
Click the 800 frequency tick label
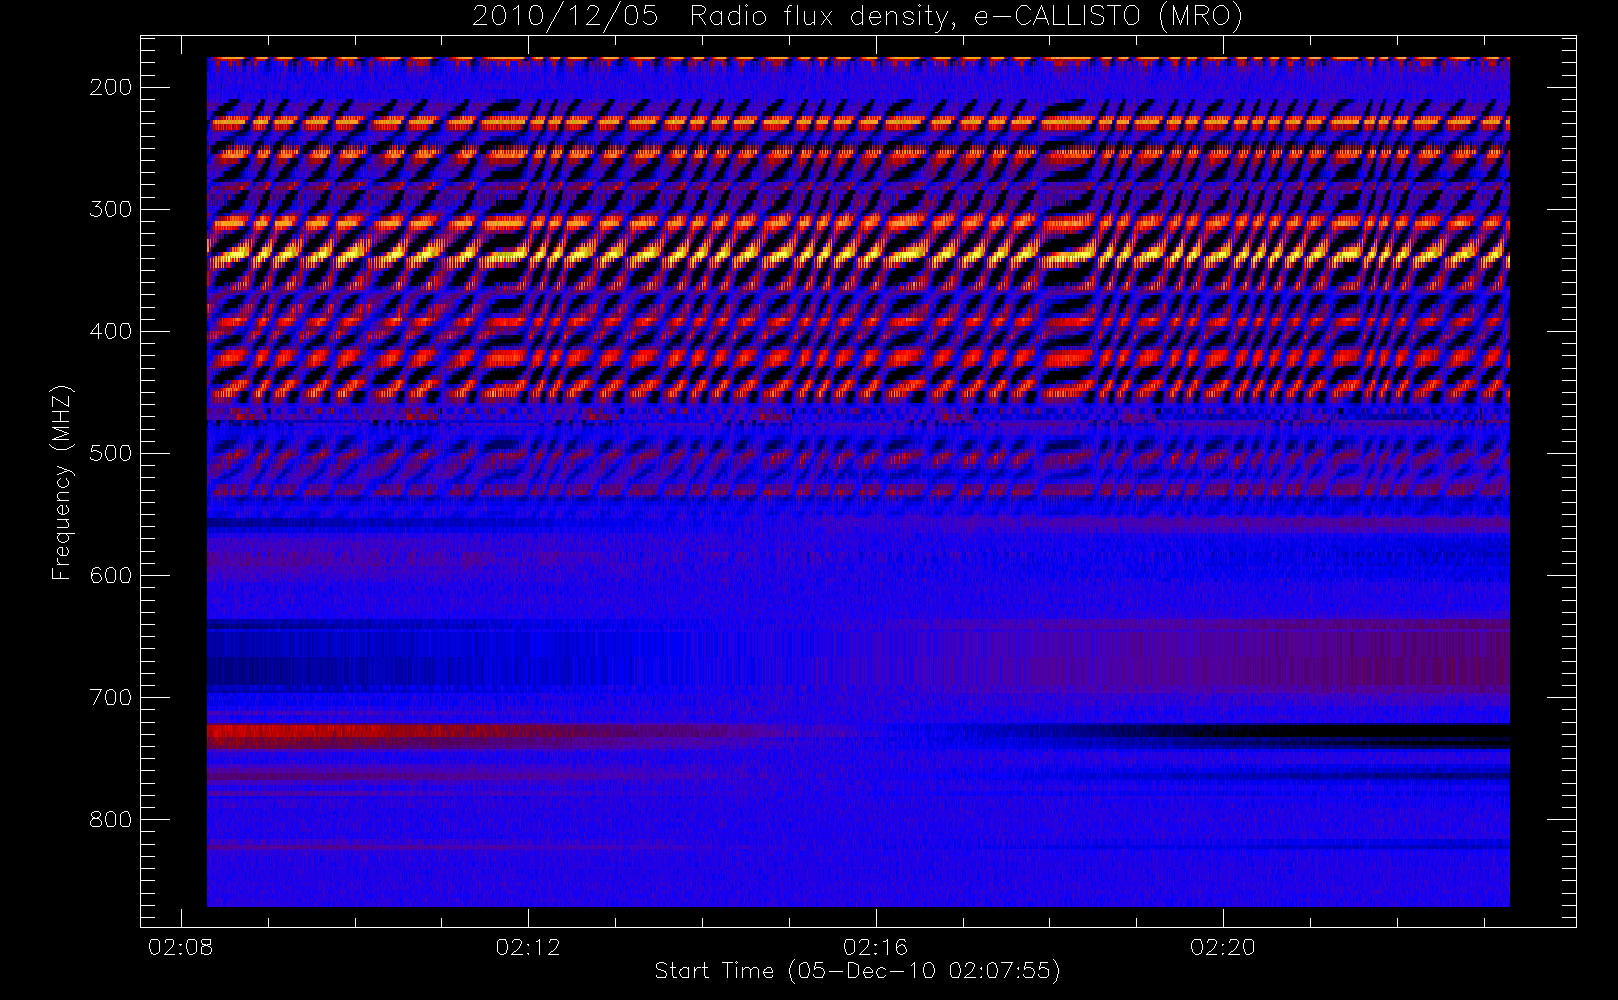tap(110, 819)
